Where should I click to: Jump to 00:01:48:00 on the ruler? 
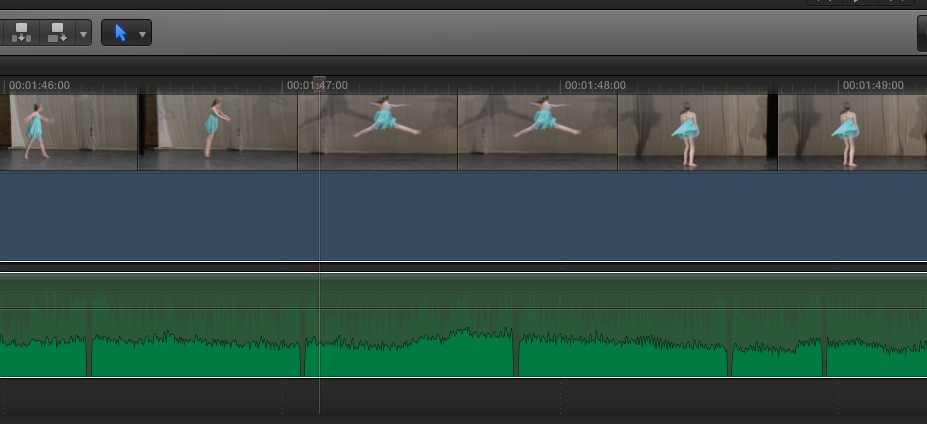[595, 86]
